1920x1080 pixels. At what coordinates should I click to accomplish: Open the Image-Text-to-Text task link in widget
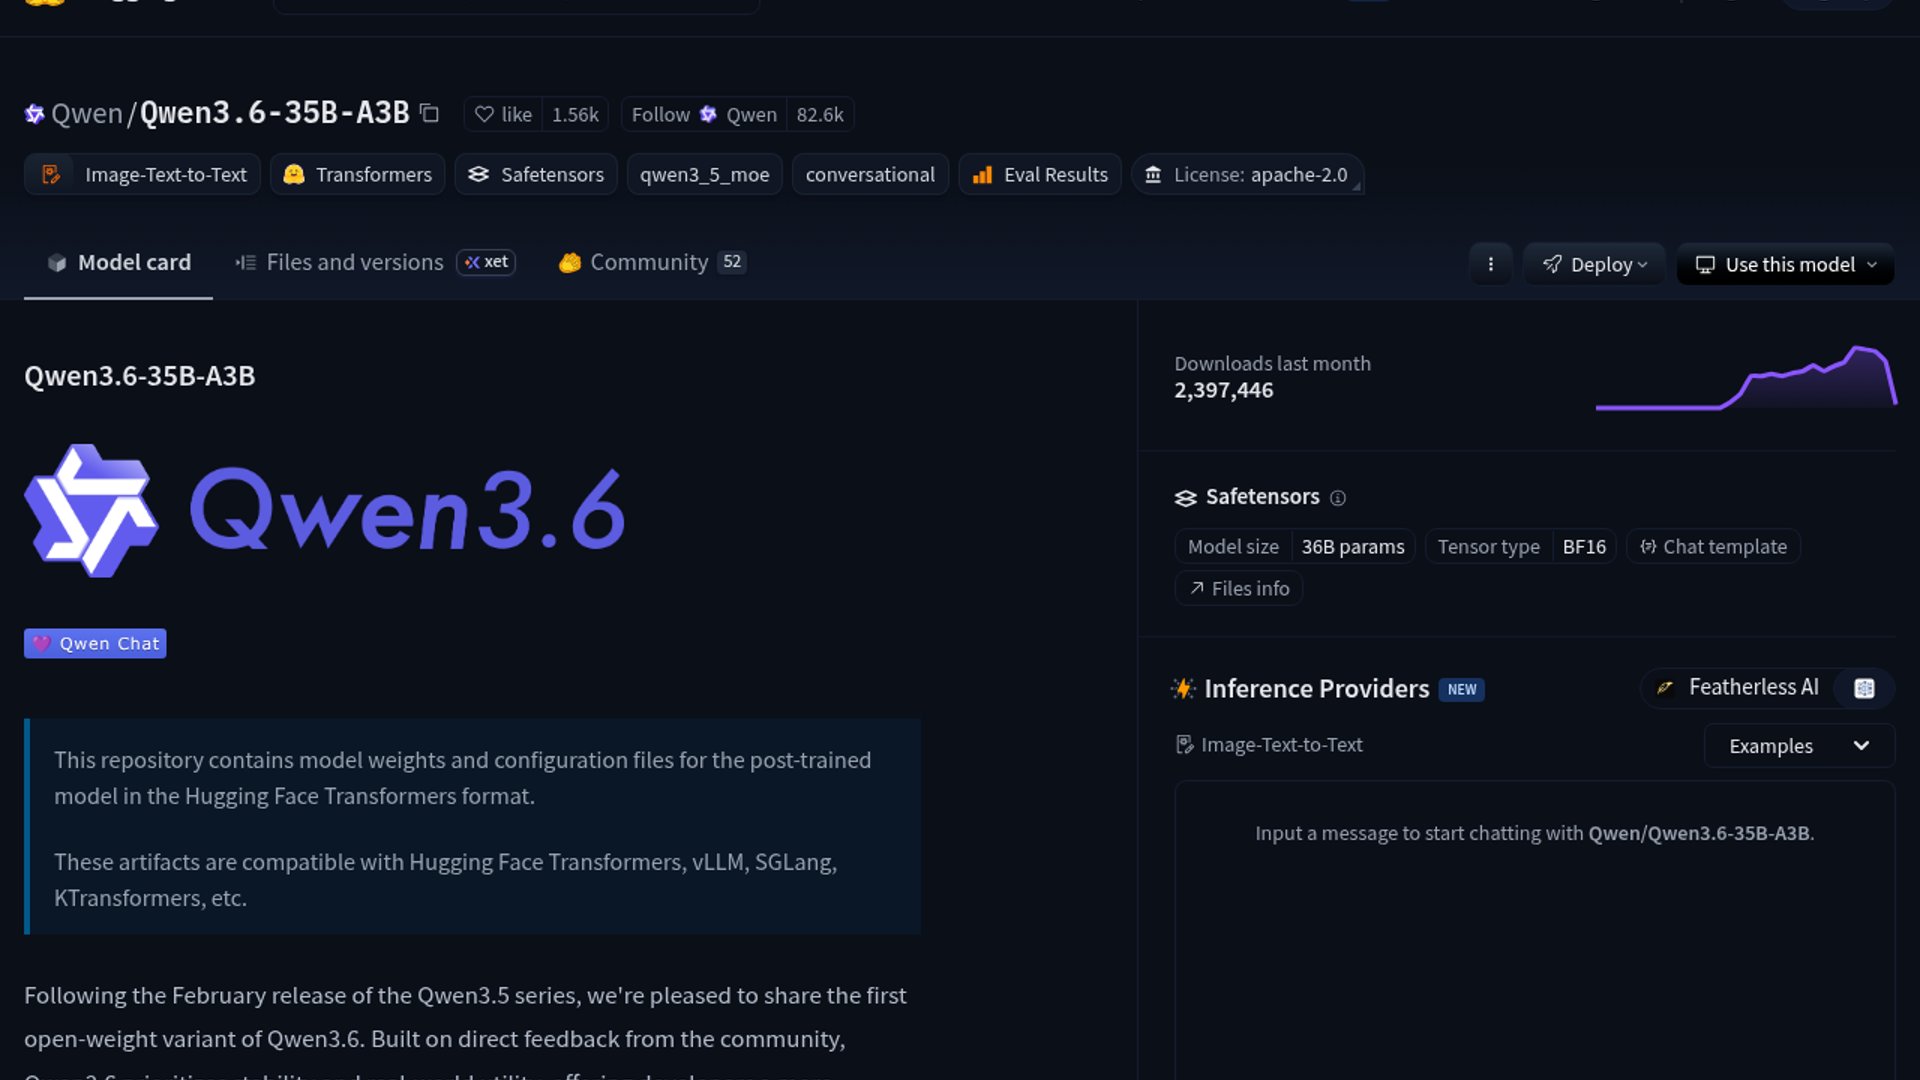coord(1269,744)
